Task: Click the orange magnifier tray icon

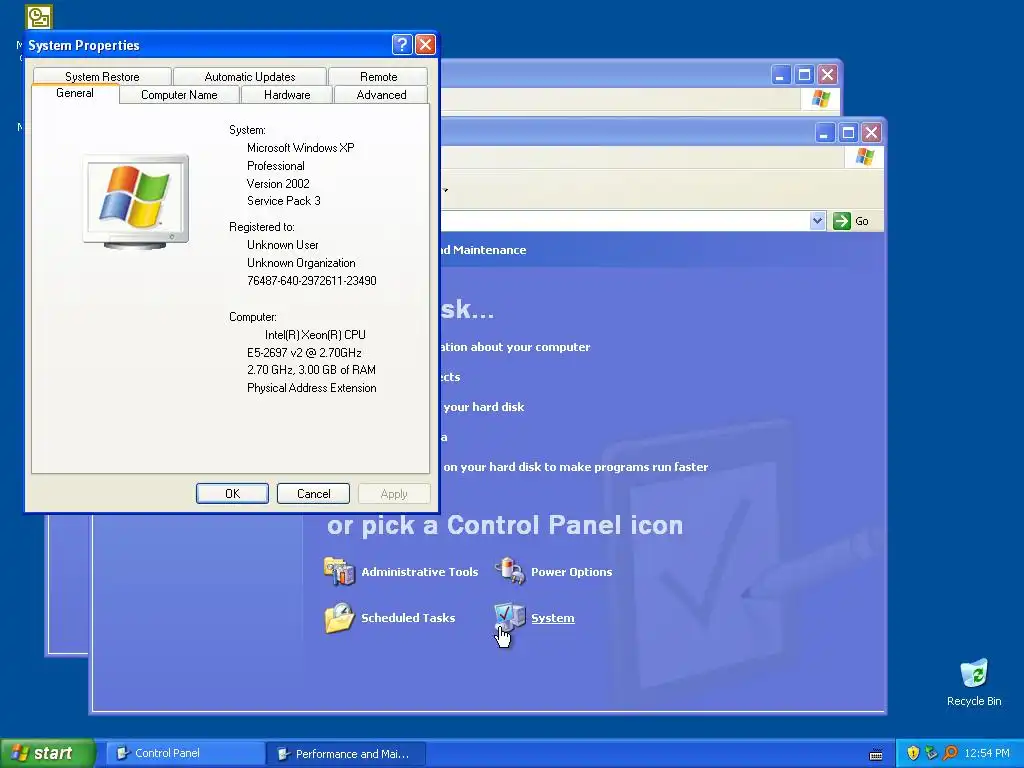Action: click(950, 753)
